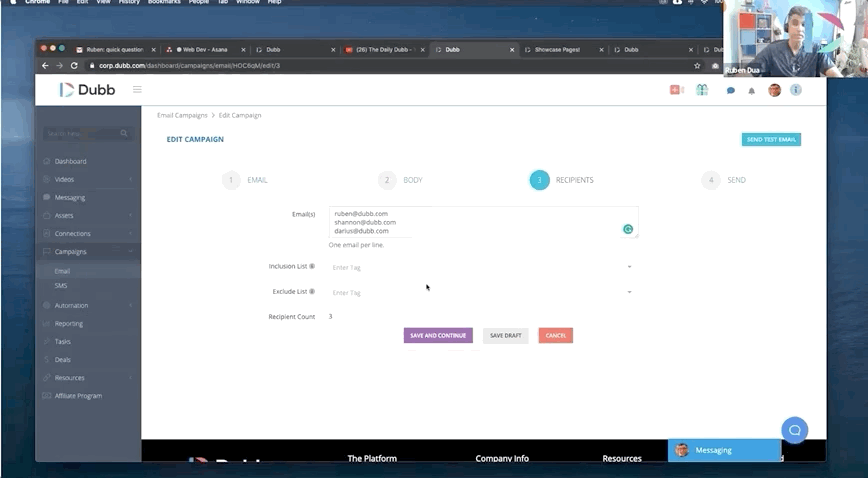Click the gift box icon in header
The width and height of the screenshot is (868, 478).
(702, 90)
